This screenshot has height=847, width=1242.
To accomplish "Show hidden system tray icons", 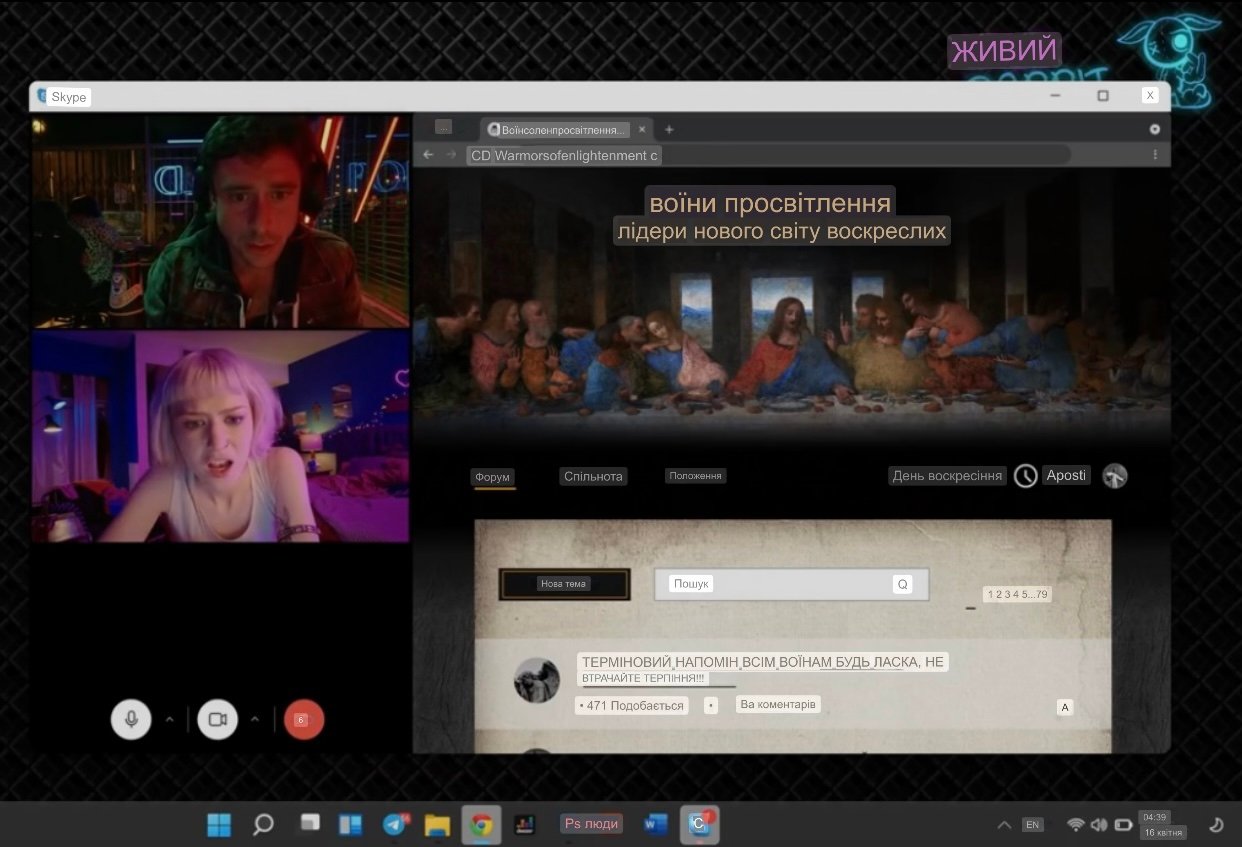I will click(1004, 825).
